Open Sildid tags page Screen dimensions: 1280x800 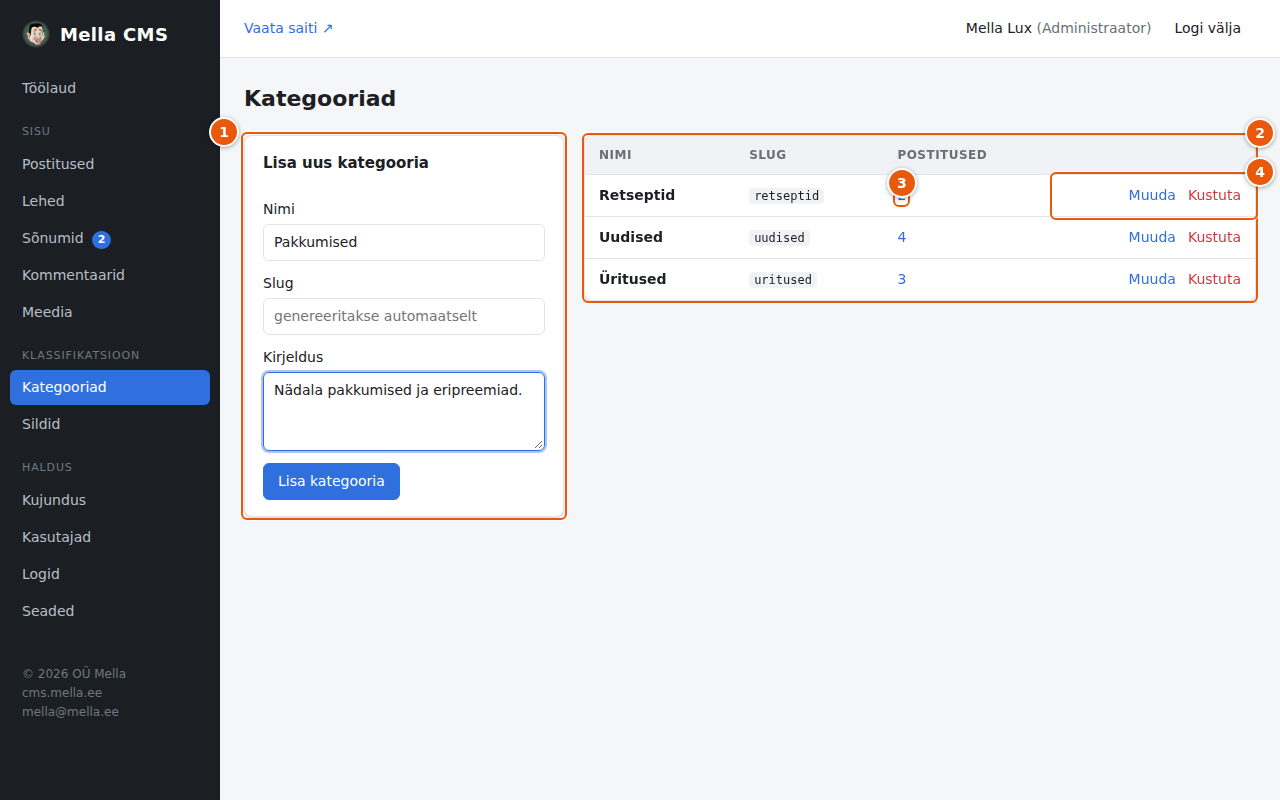(x=110, y=424)
